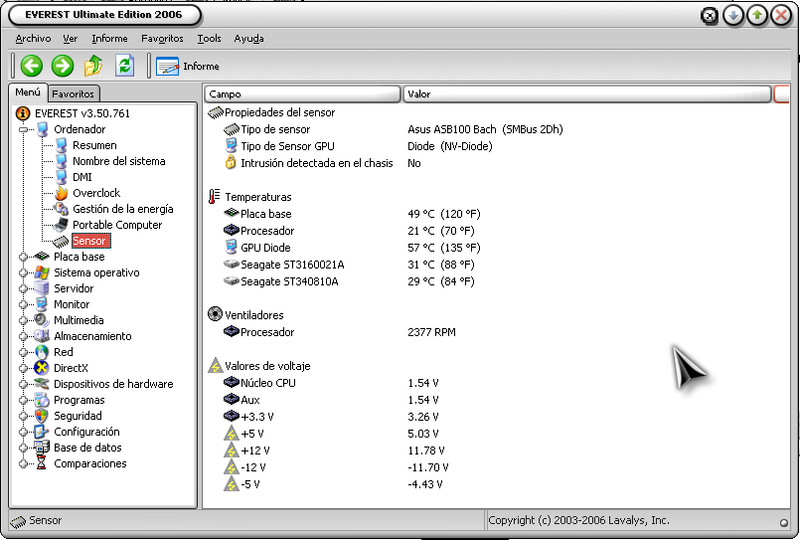Click the Overclock flame icon
Viewport: 800px width, 540px height.
click(x=61, y=193)
